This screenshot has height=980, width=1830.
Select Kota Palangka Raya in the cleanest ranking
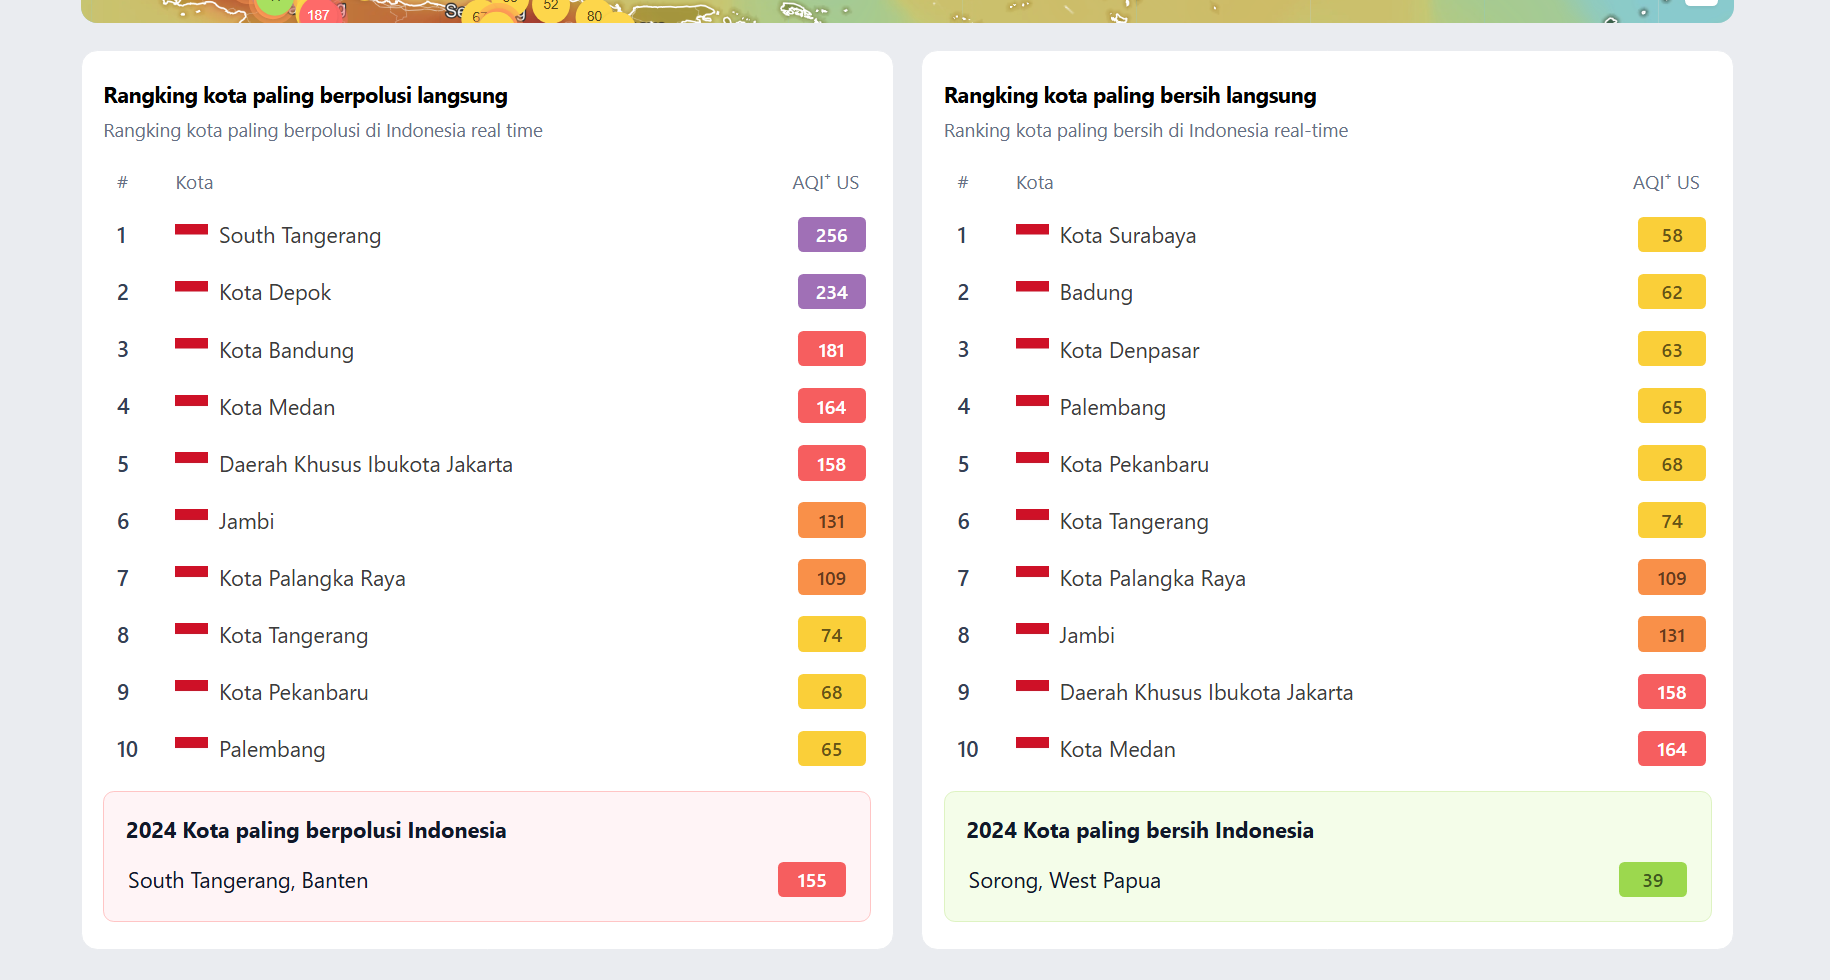pyautogui.click(x=1152, y=578)
